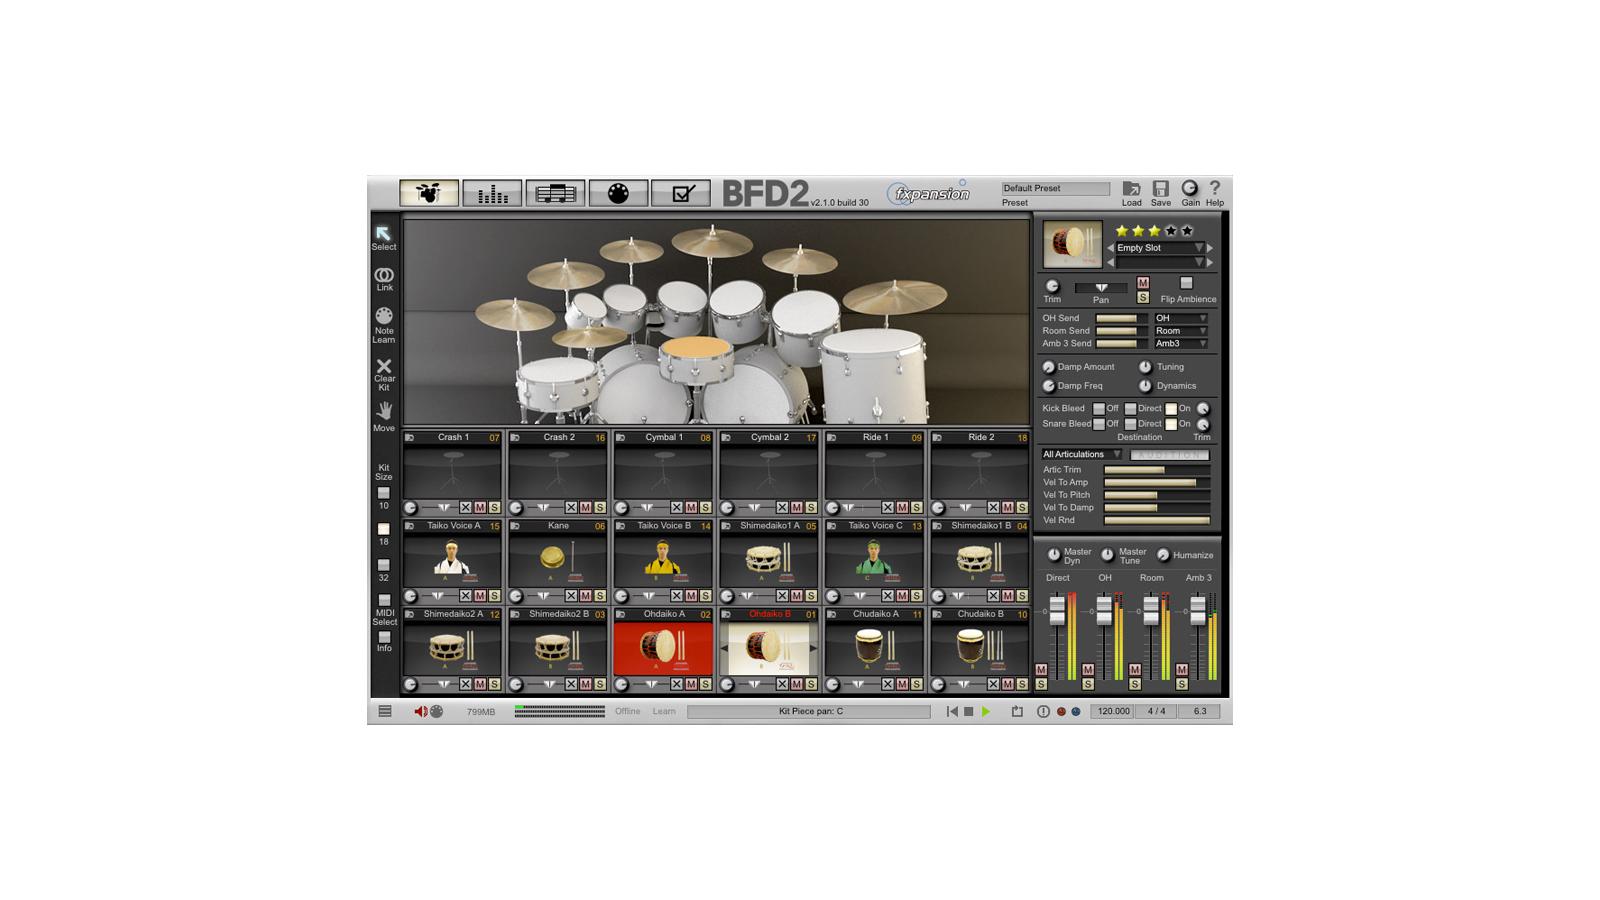This screenshot has width=1600, height=900.
Task: Open the Help question mark
Action: 1215,188
